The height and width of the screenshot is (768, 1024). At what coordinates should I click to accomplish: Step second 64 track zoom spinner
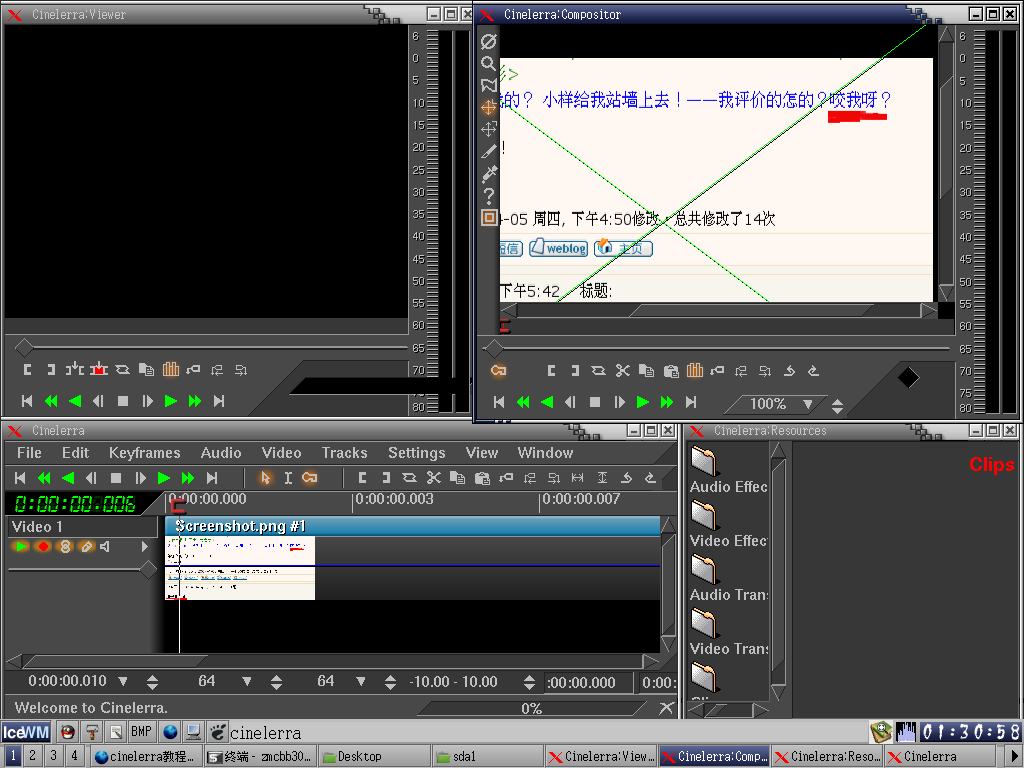(391, 683)
